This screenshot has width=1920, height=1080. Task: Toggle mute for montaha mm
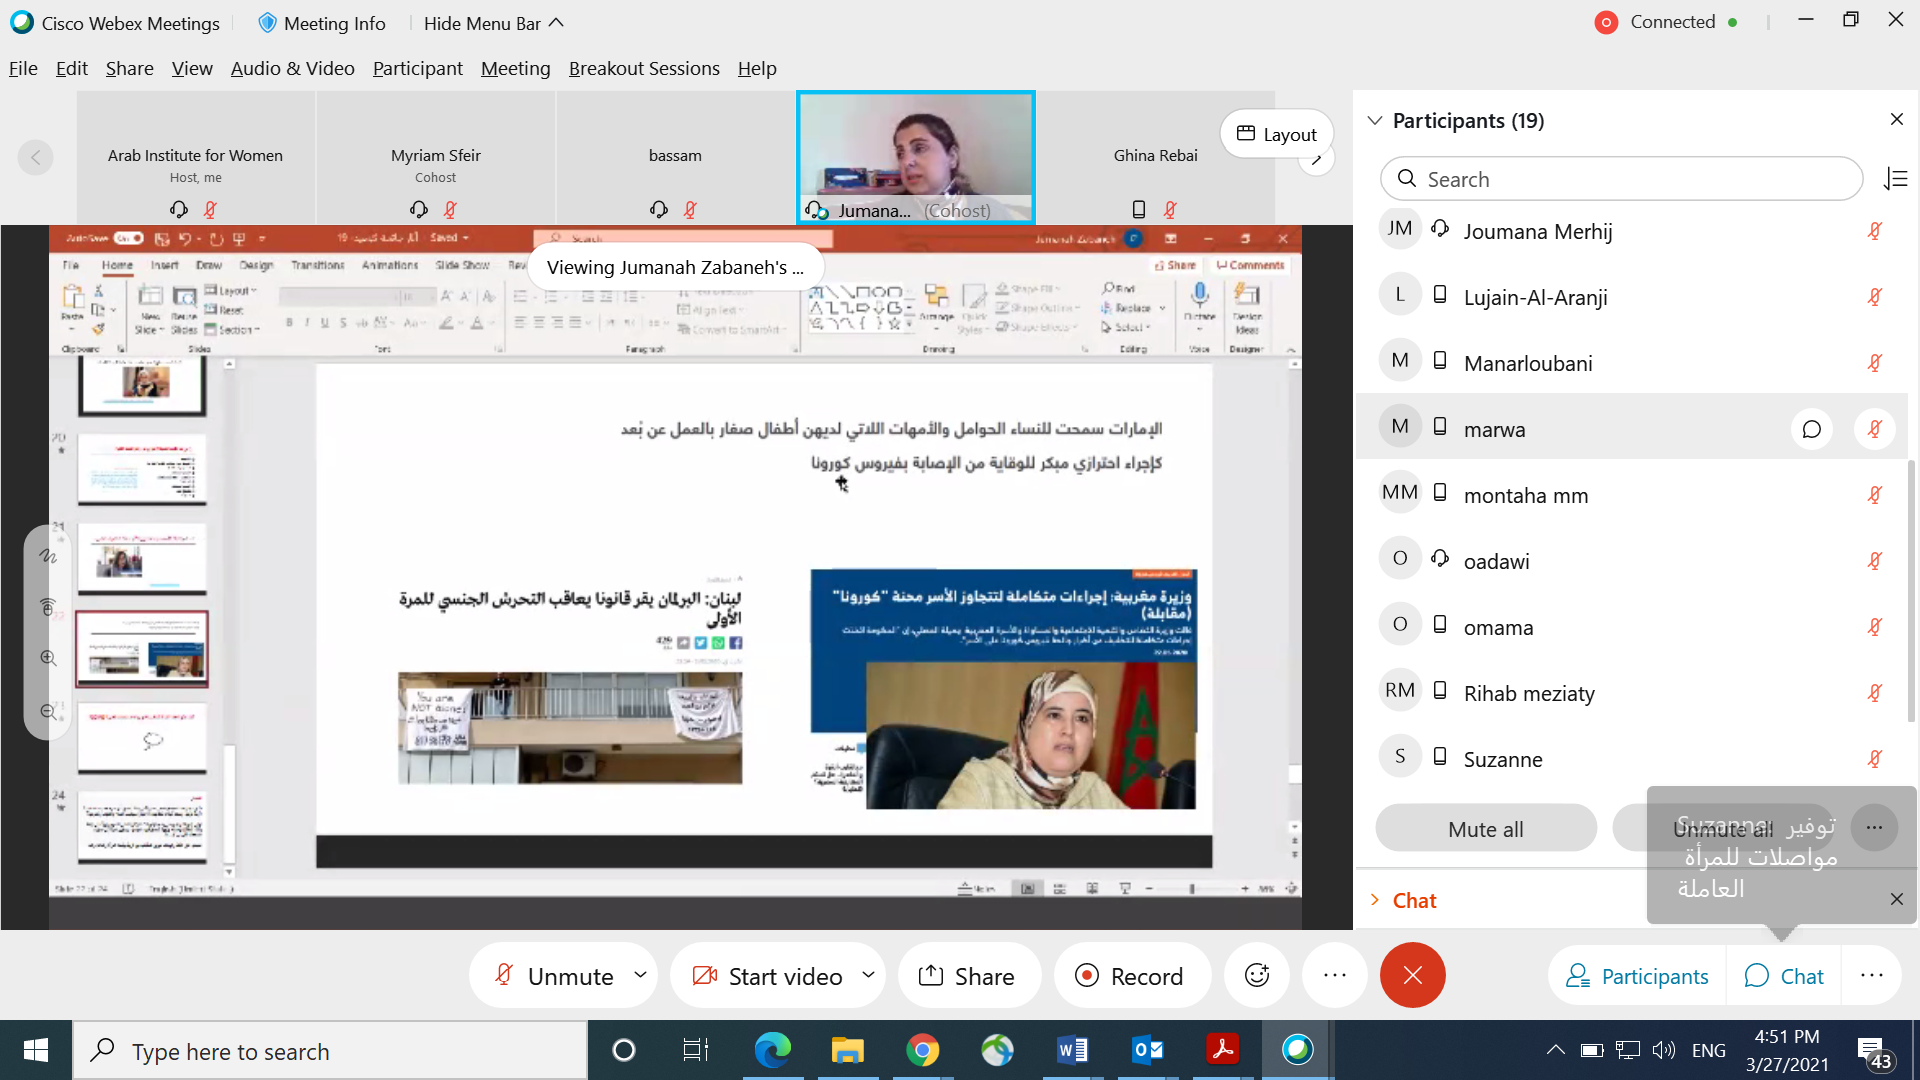pos(1875,495)
